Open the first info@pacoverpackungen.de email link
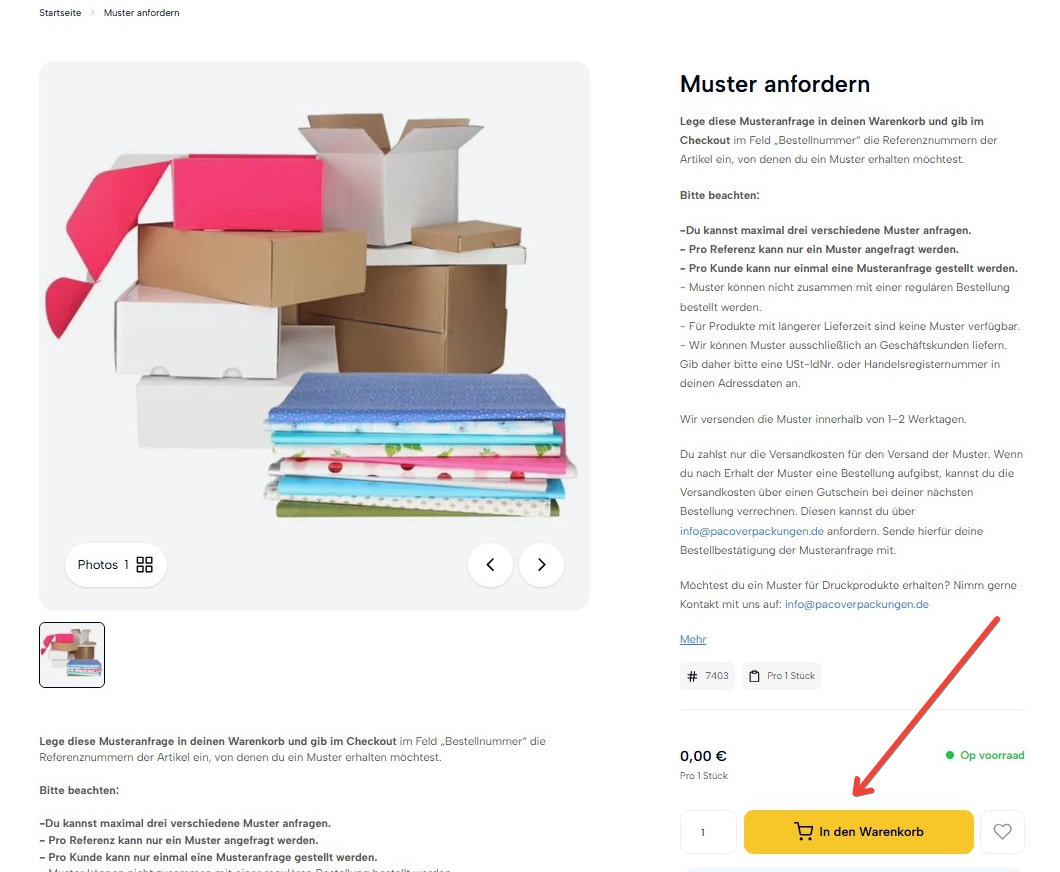Image resolution: width=1060 pixels, height=872 pixels. [752, 531]
